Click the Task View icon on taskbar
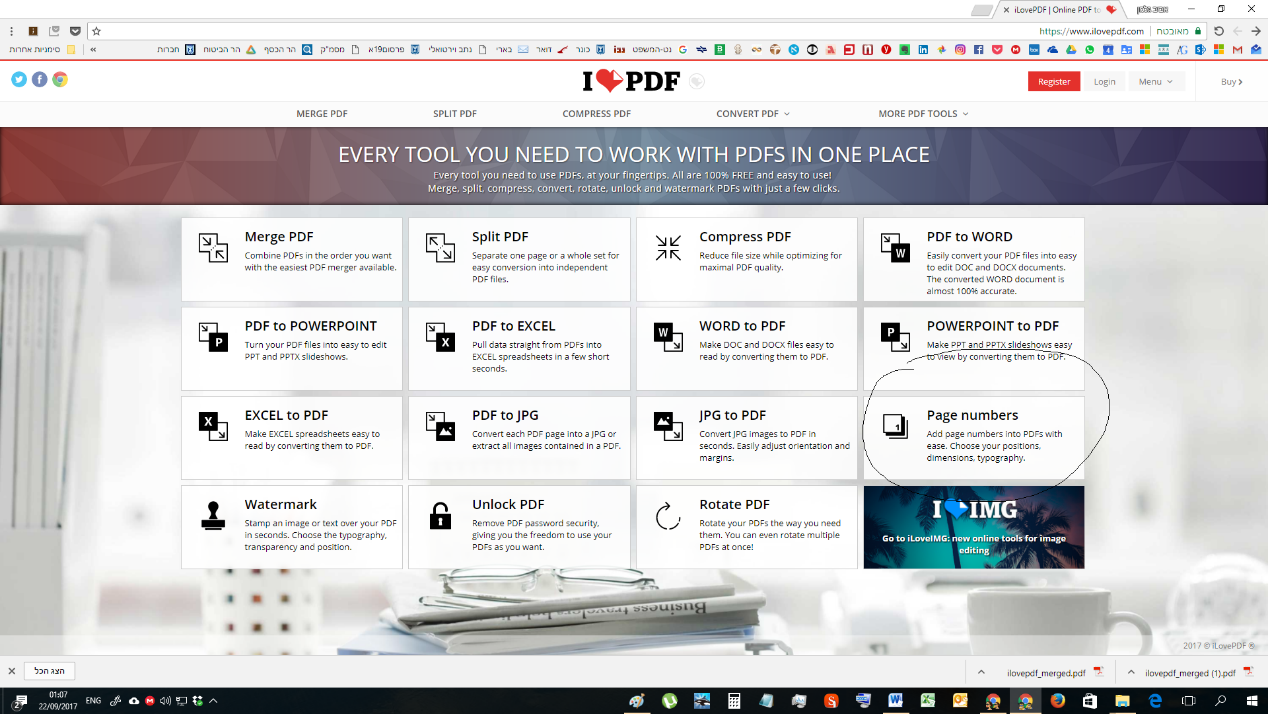 click(1189, 700)
